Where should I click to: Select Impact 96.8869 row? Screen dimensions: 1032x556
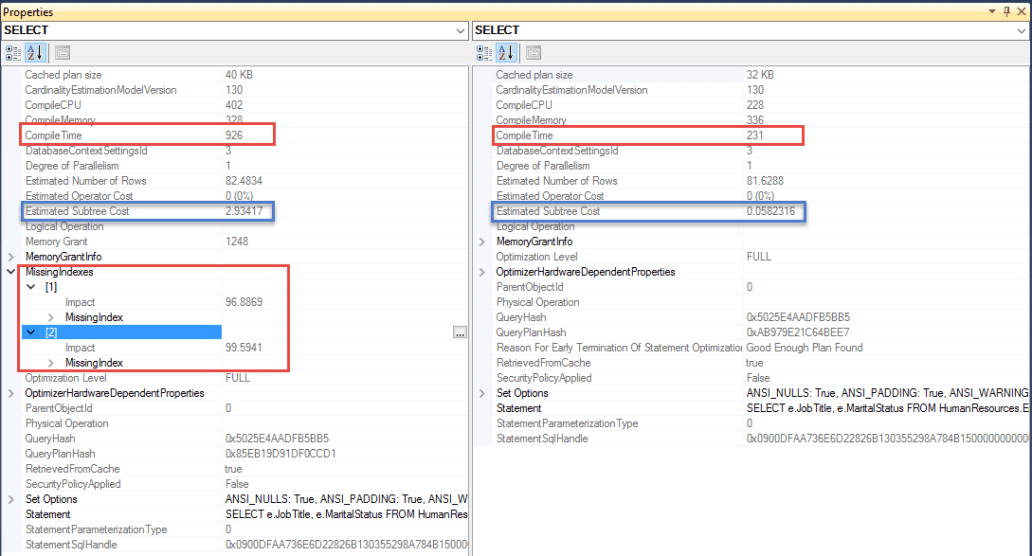pos(244,302)
